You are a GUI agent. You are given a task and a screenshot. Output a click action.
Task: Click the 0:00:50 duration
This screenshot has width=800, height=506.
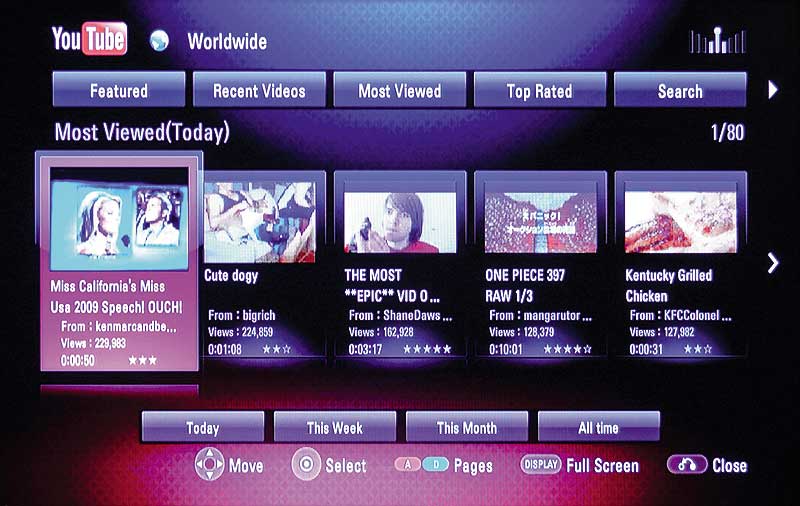coord(78,361)
